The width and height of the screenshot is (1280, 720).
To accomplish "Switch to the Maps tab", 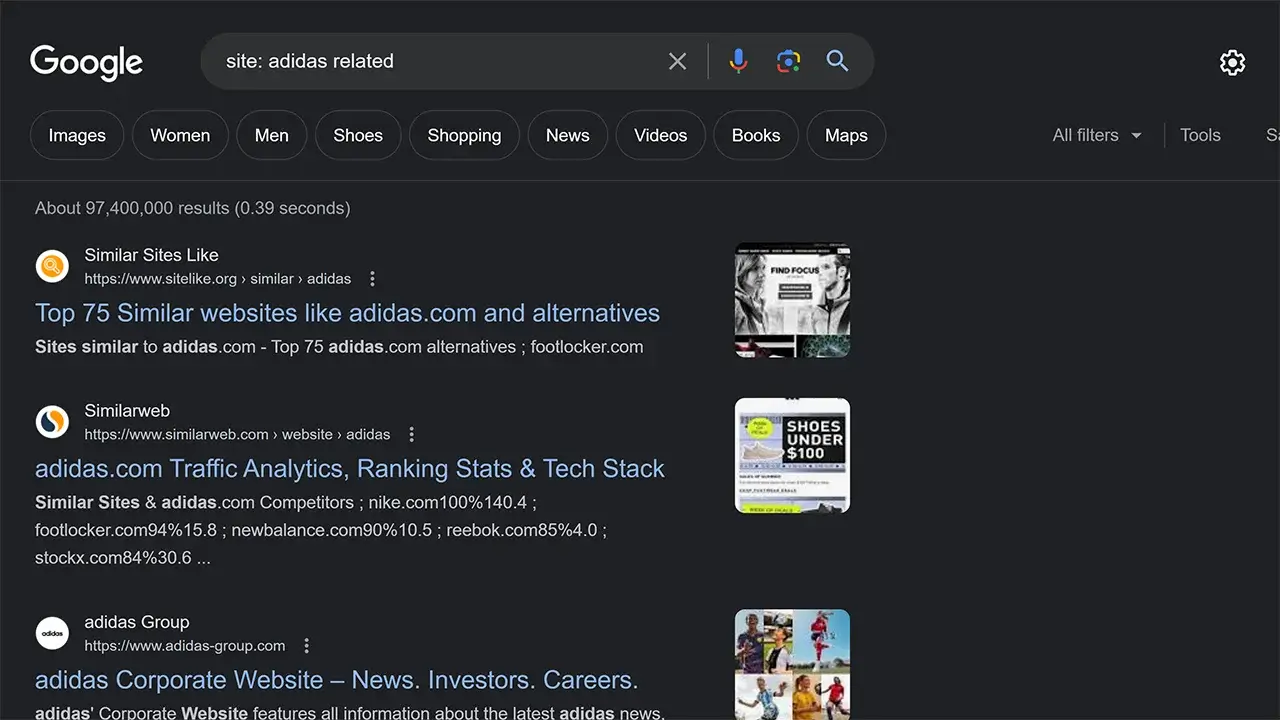I will pos(846,135).
